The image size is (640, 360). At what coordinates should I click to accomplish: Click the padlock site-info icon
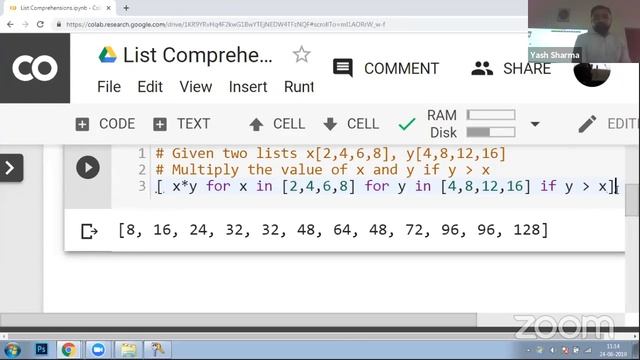59,24
